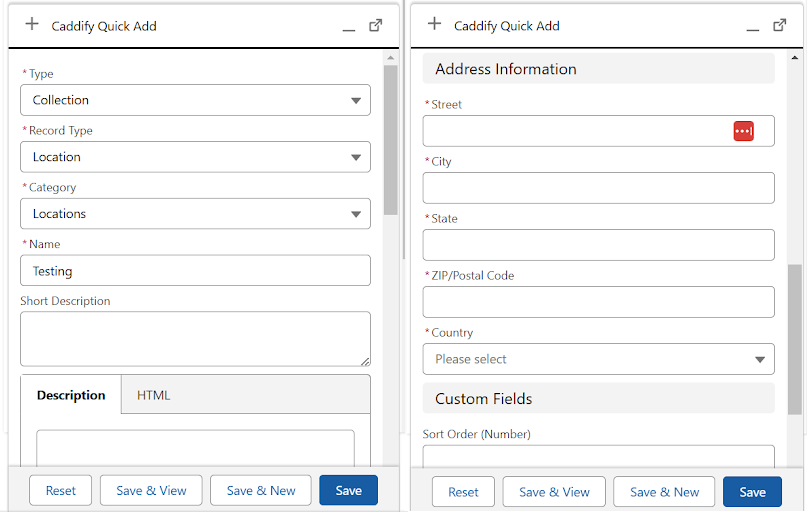Switch to the HTML tab

coord(153,395)
